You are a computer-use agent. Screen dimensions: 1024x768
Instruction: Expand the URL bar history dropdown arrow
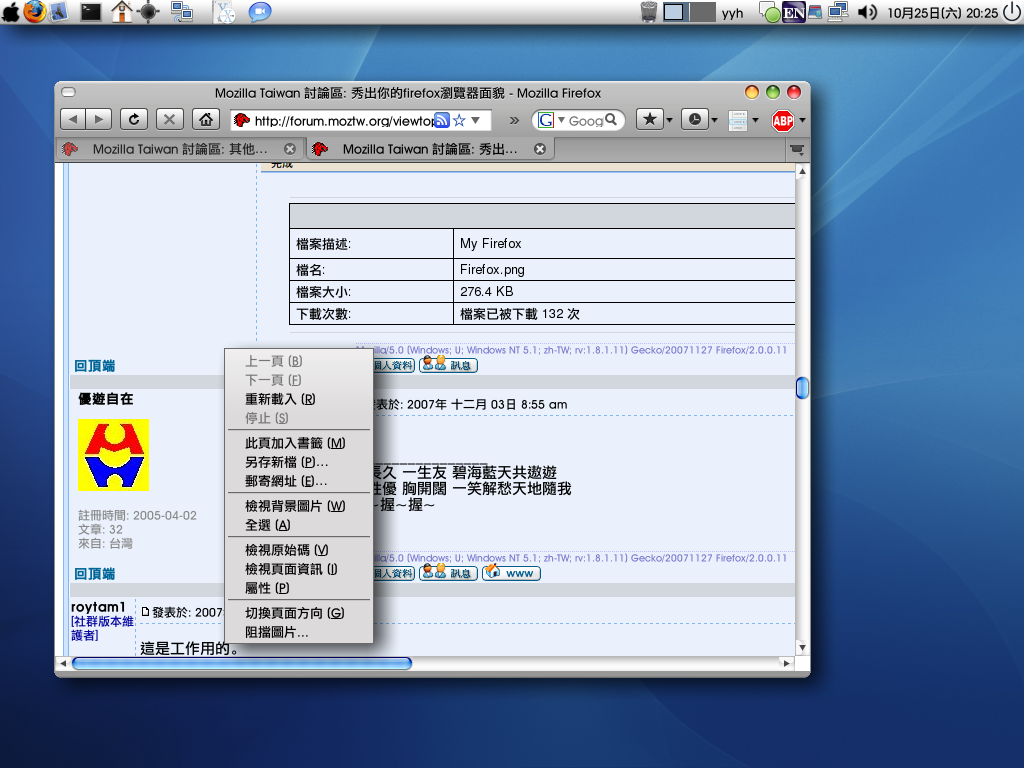[477, 120]
